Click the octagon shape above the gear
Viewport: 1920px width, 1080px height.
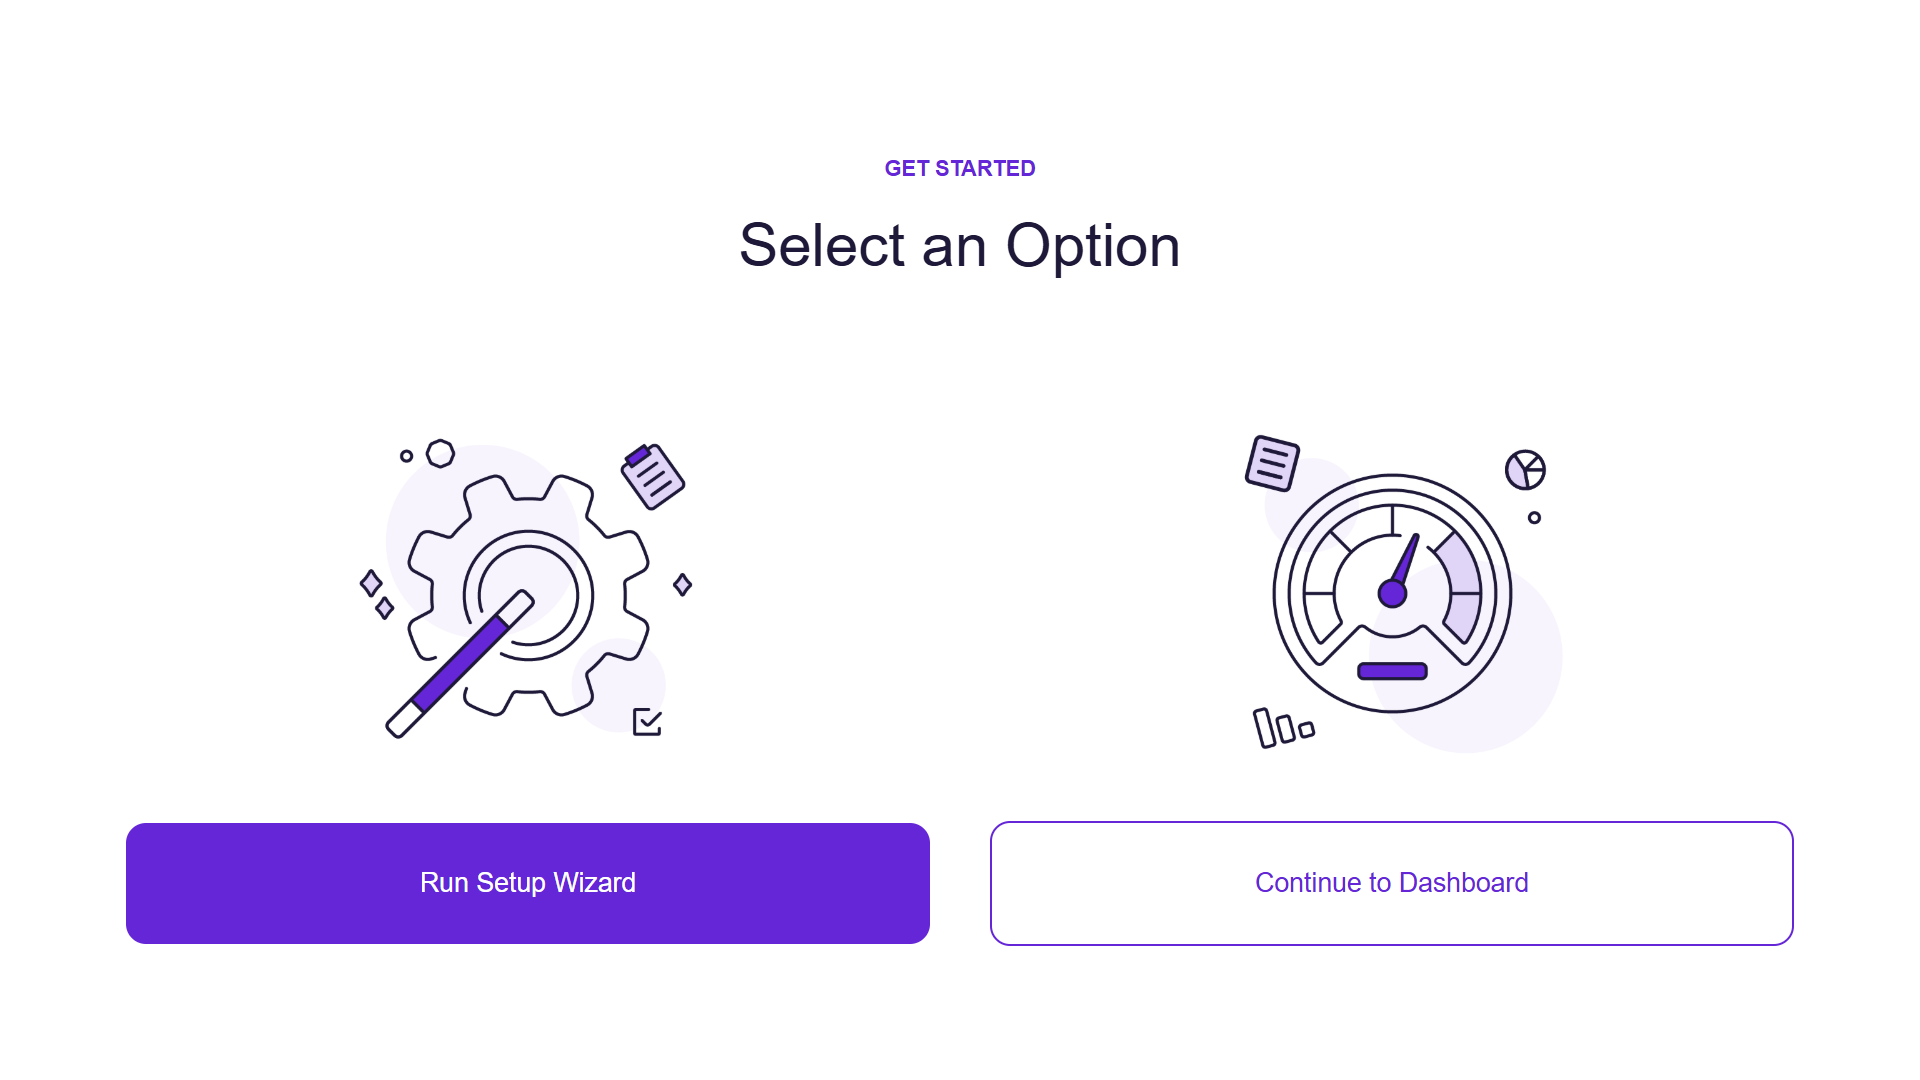(x=440, y=453)
